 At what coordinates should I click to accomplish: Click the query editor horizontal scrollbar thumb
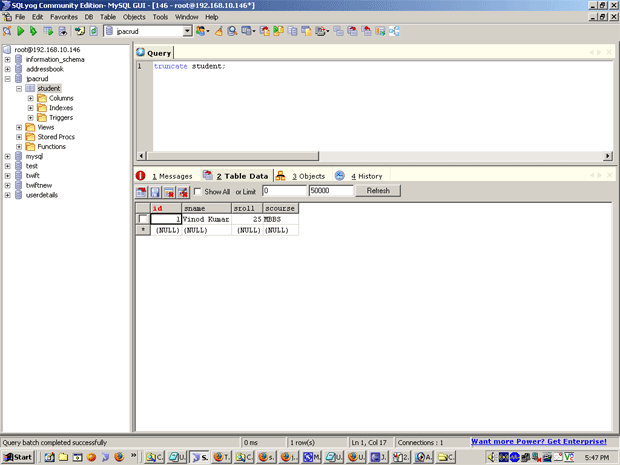[232, 156]
